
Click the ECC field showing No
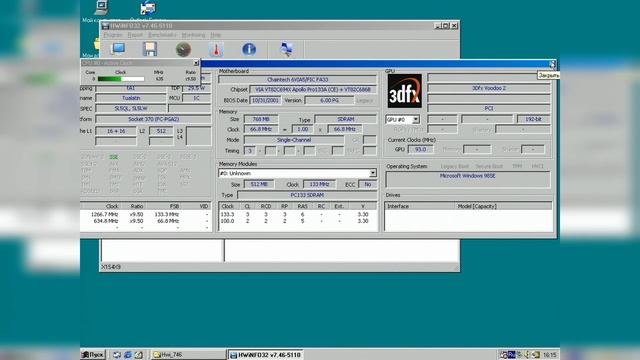coord(367,184)
